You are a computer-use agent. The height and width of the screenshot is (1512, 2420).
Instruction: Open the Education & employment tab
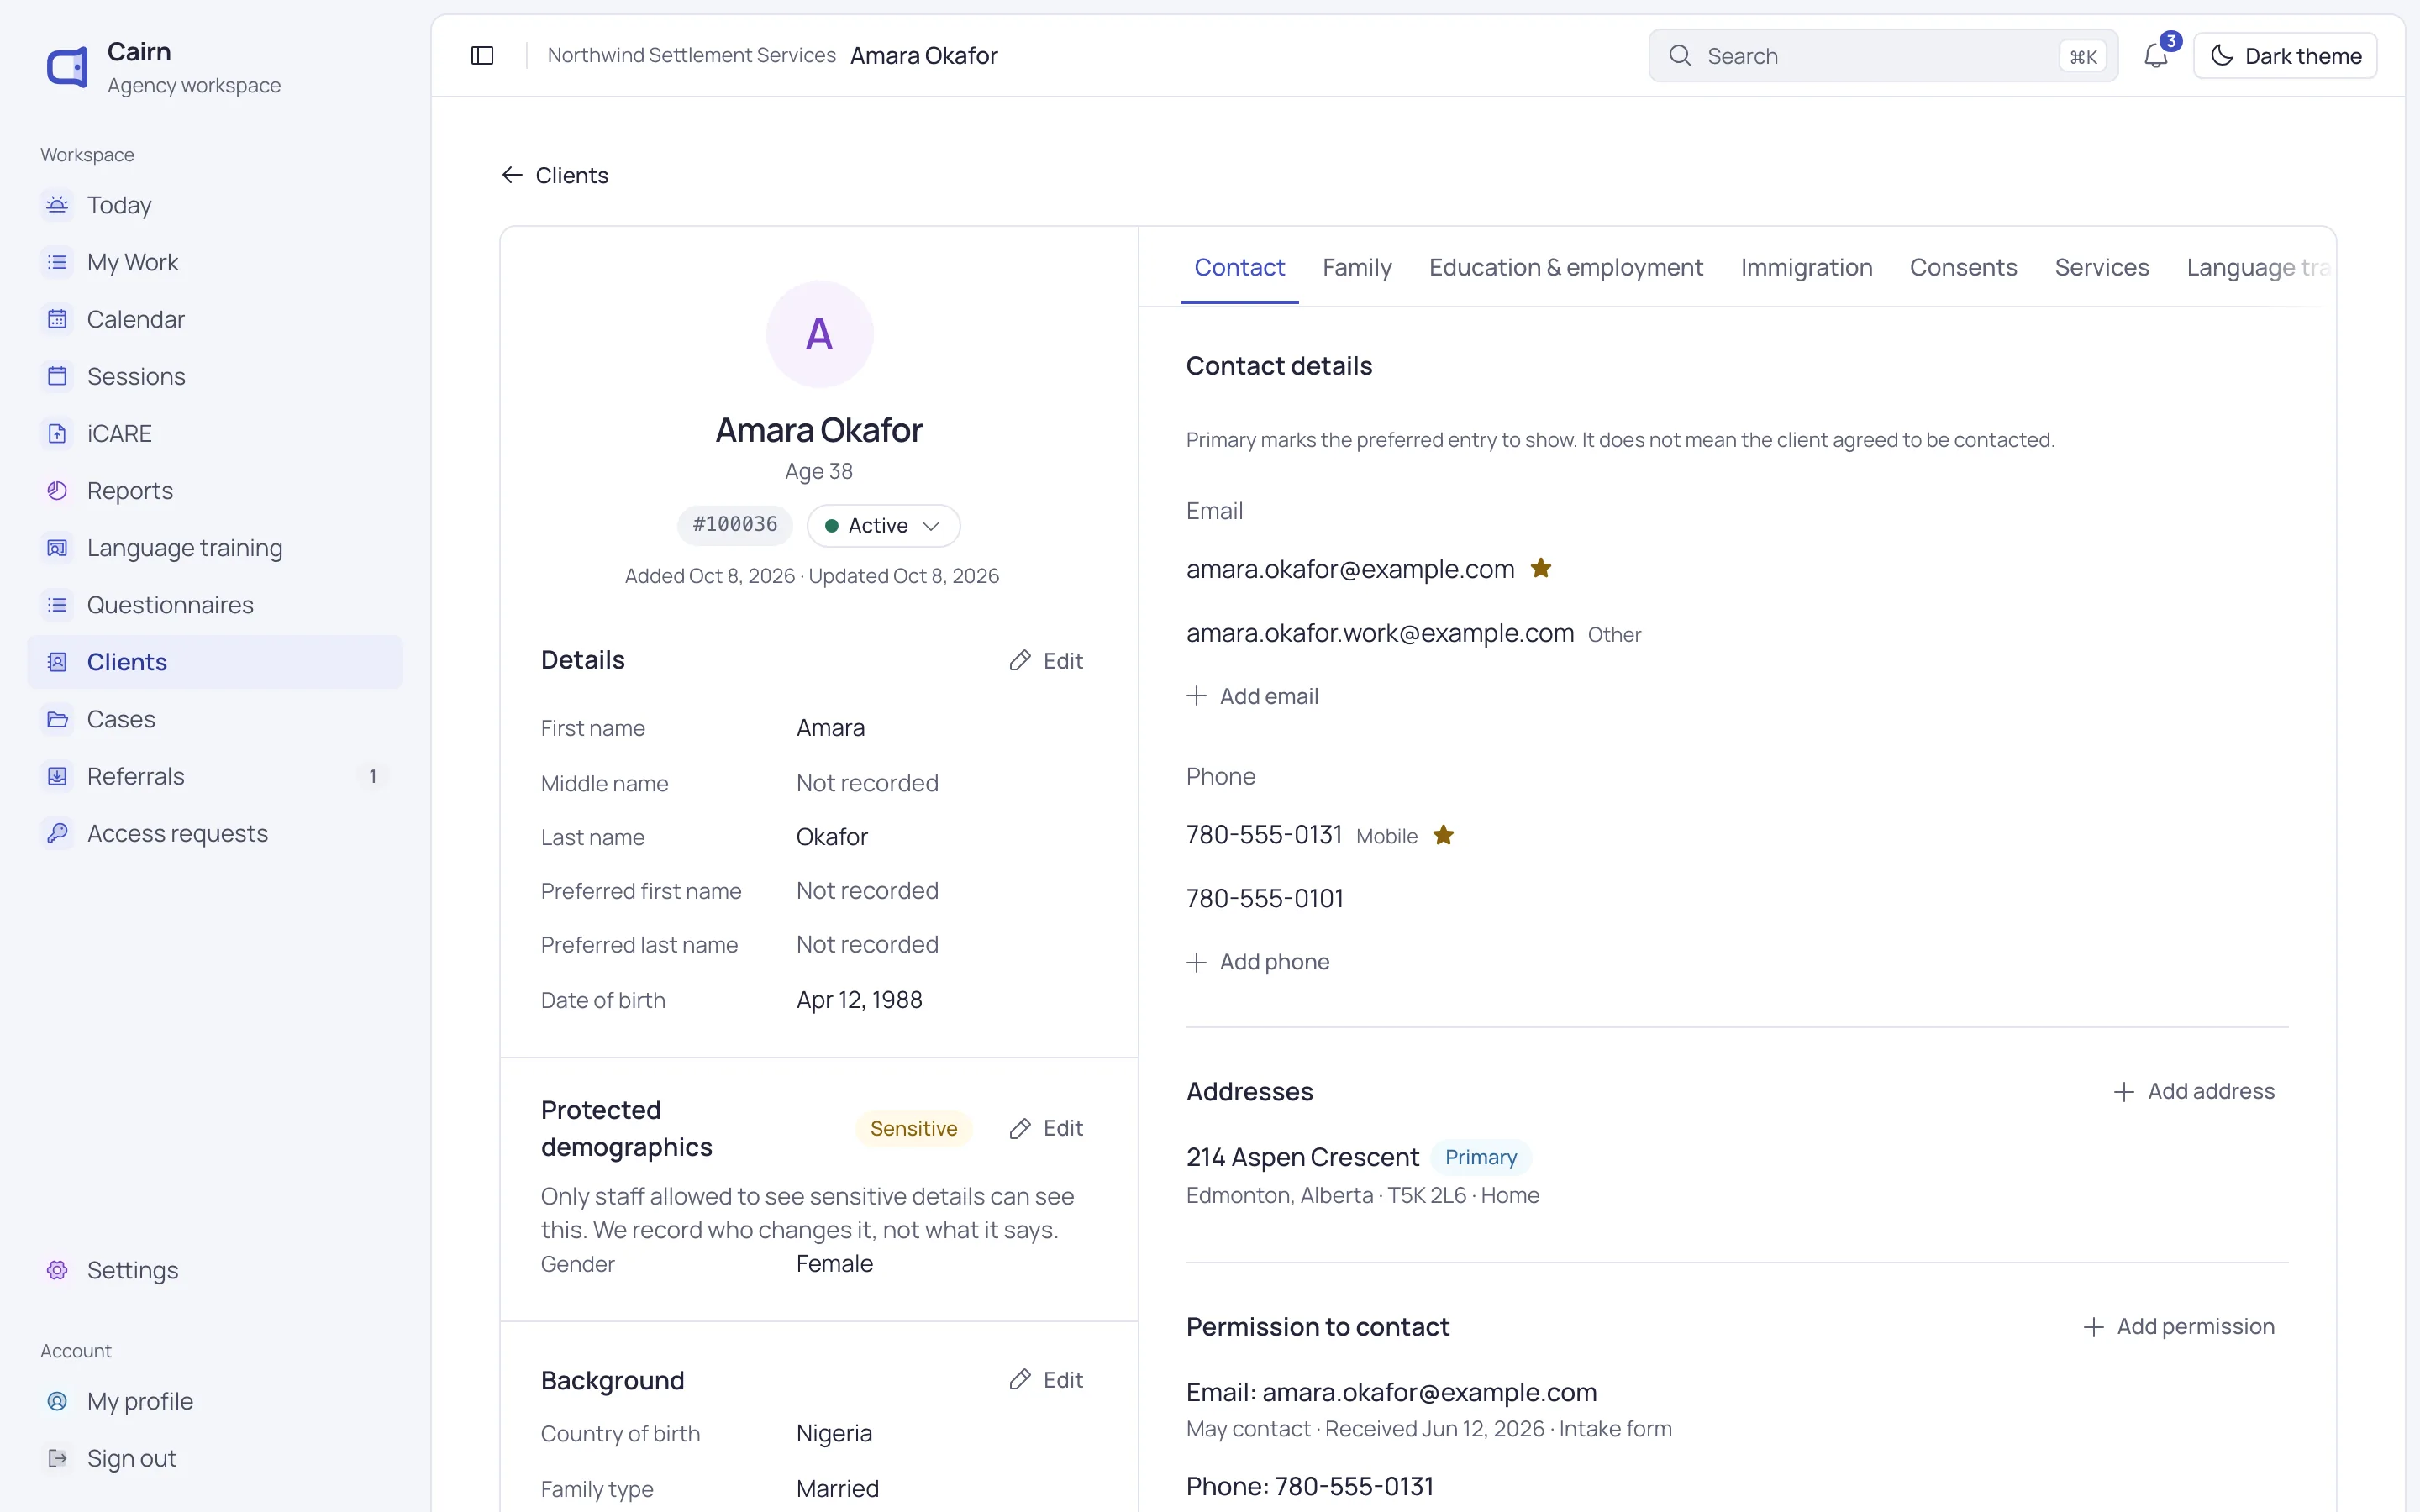point(1565,267)
